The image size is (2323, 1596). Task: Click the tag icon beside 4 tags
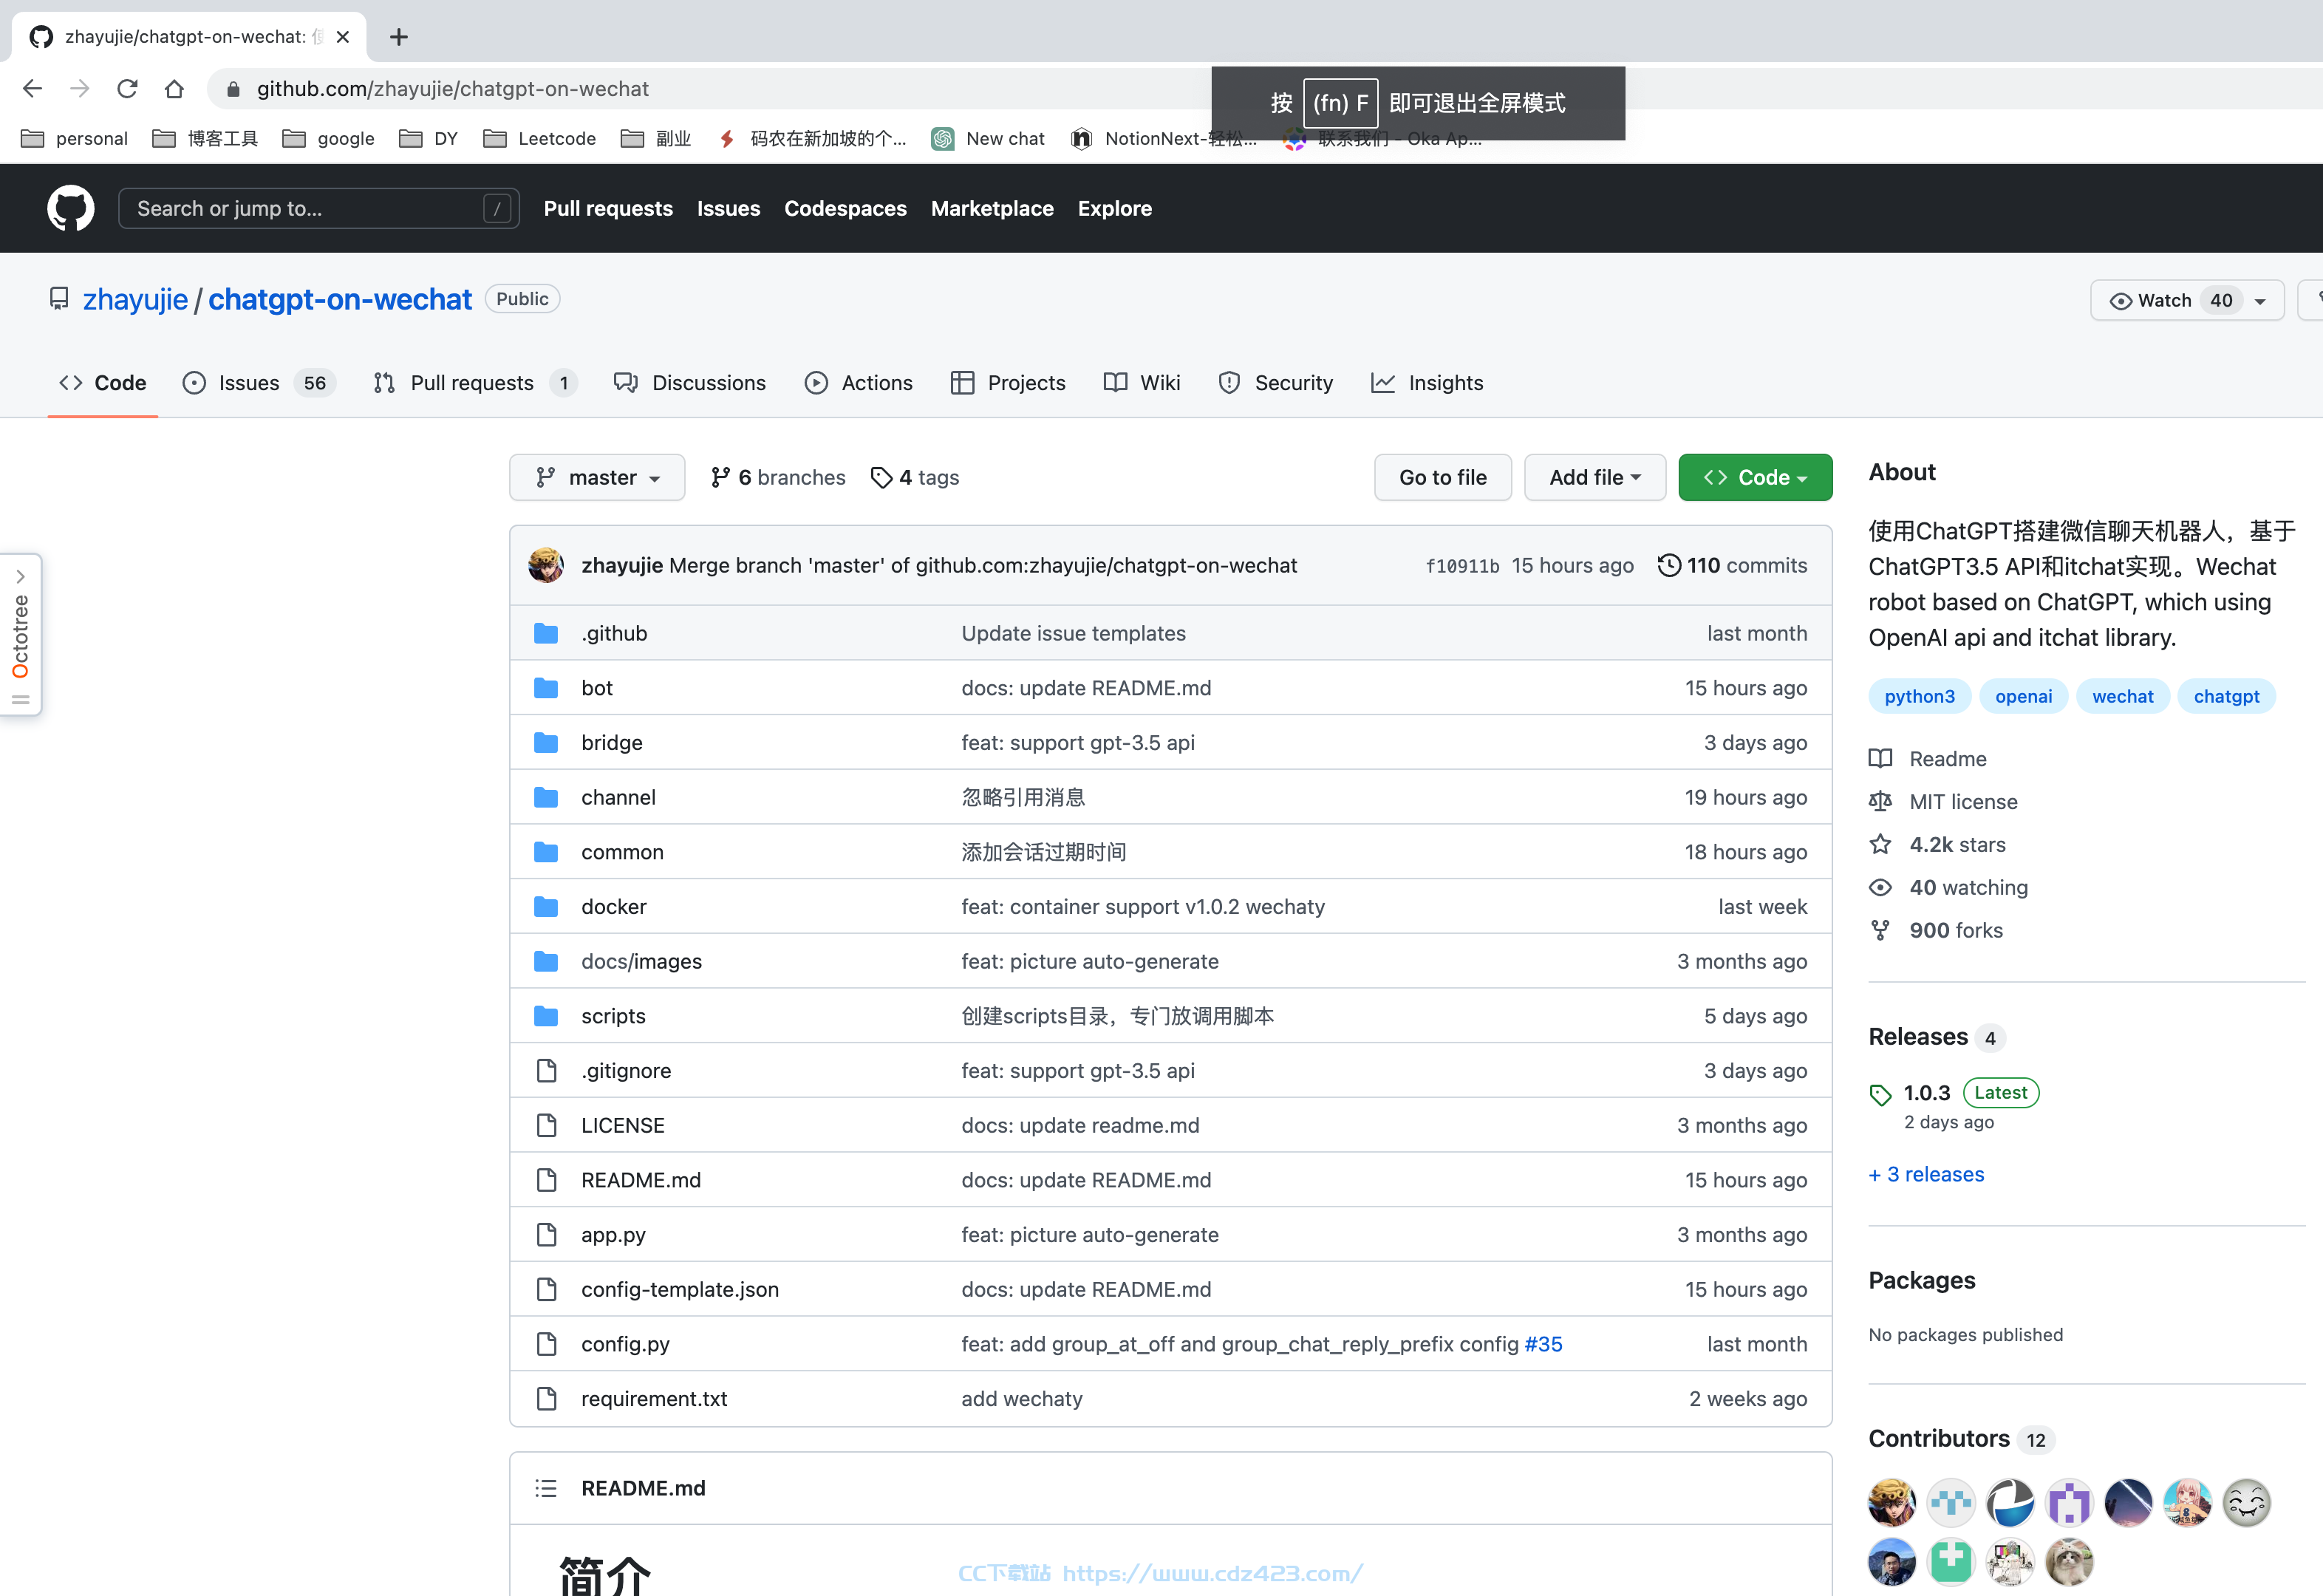point(881,478)
